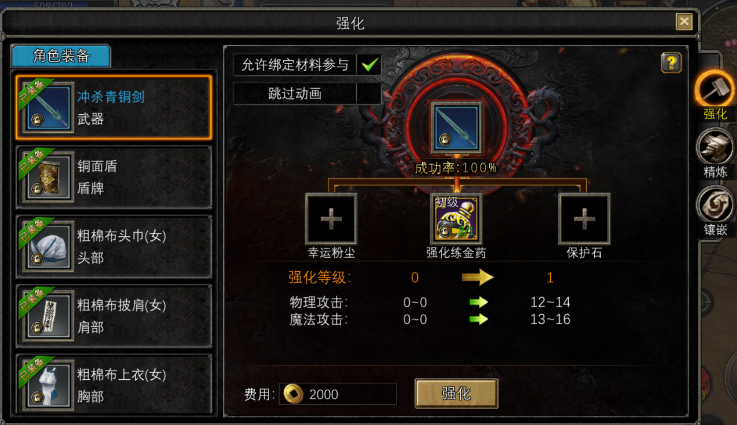Select 铜面盾 shield in list

[x=114, y=177]
